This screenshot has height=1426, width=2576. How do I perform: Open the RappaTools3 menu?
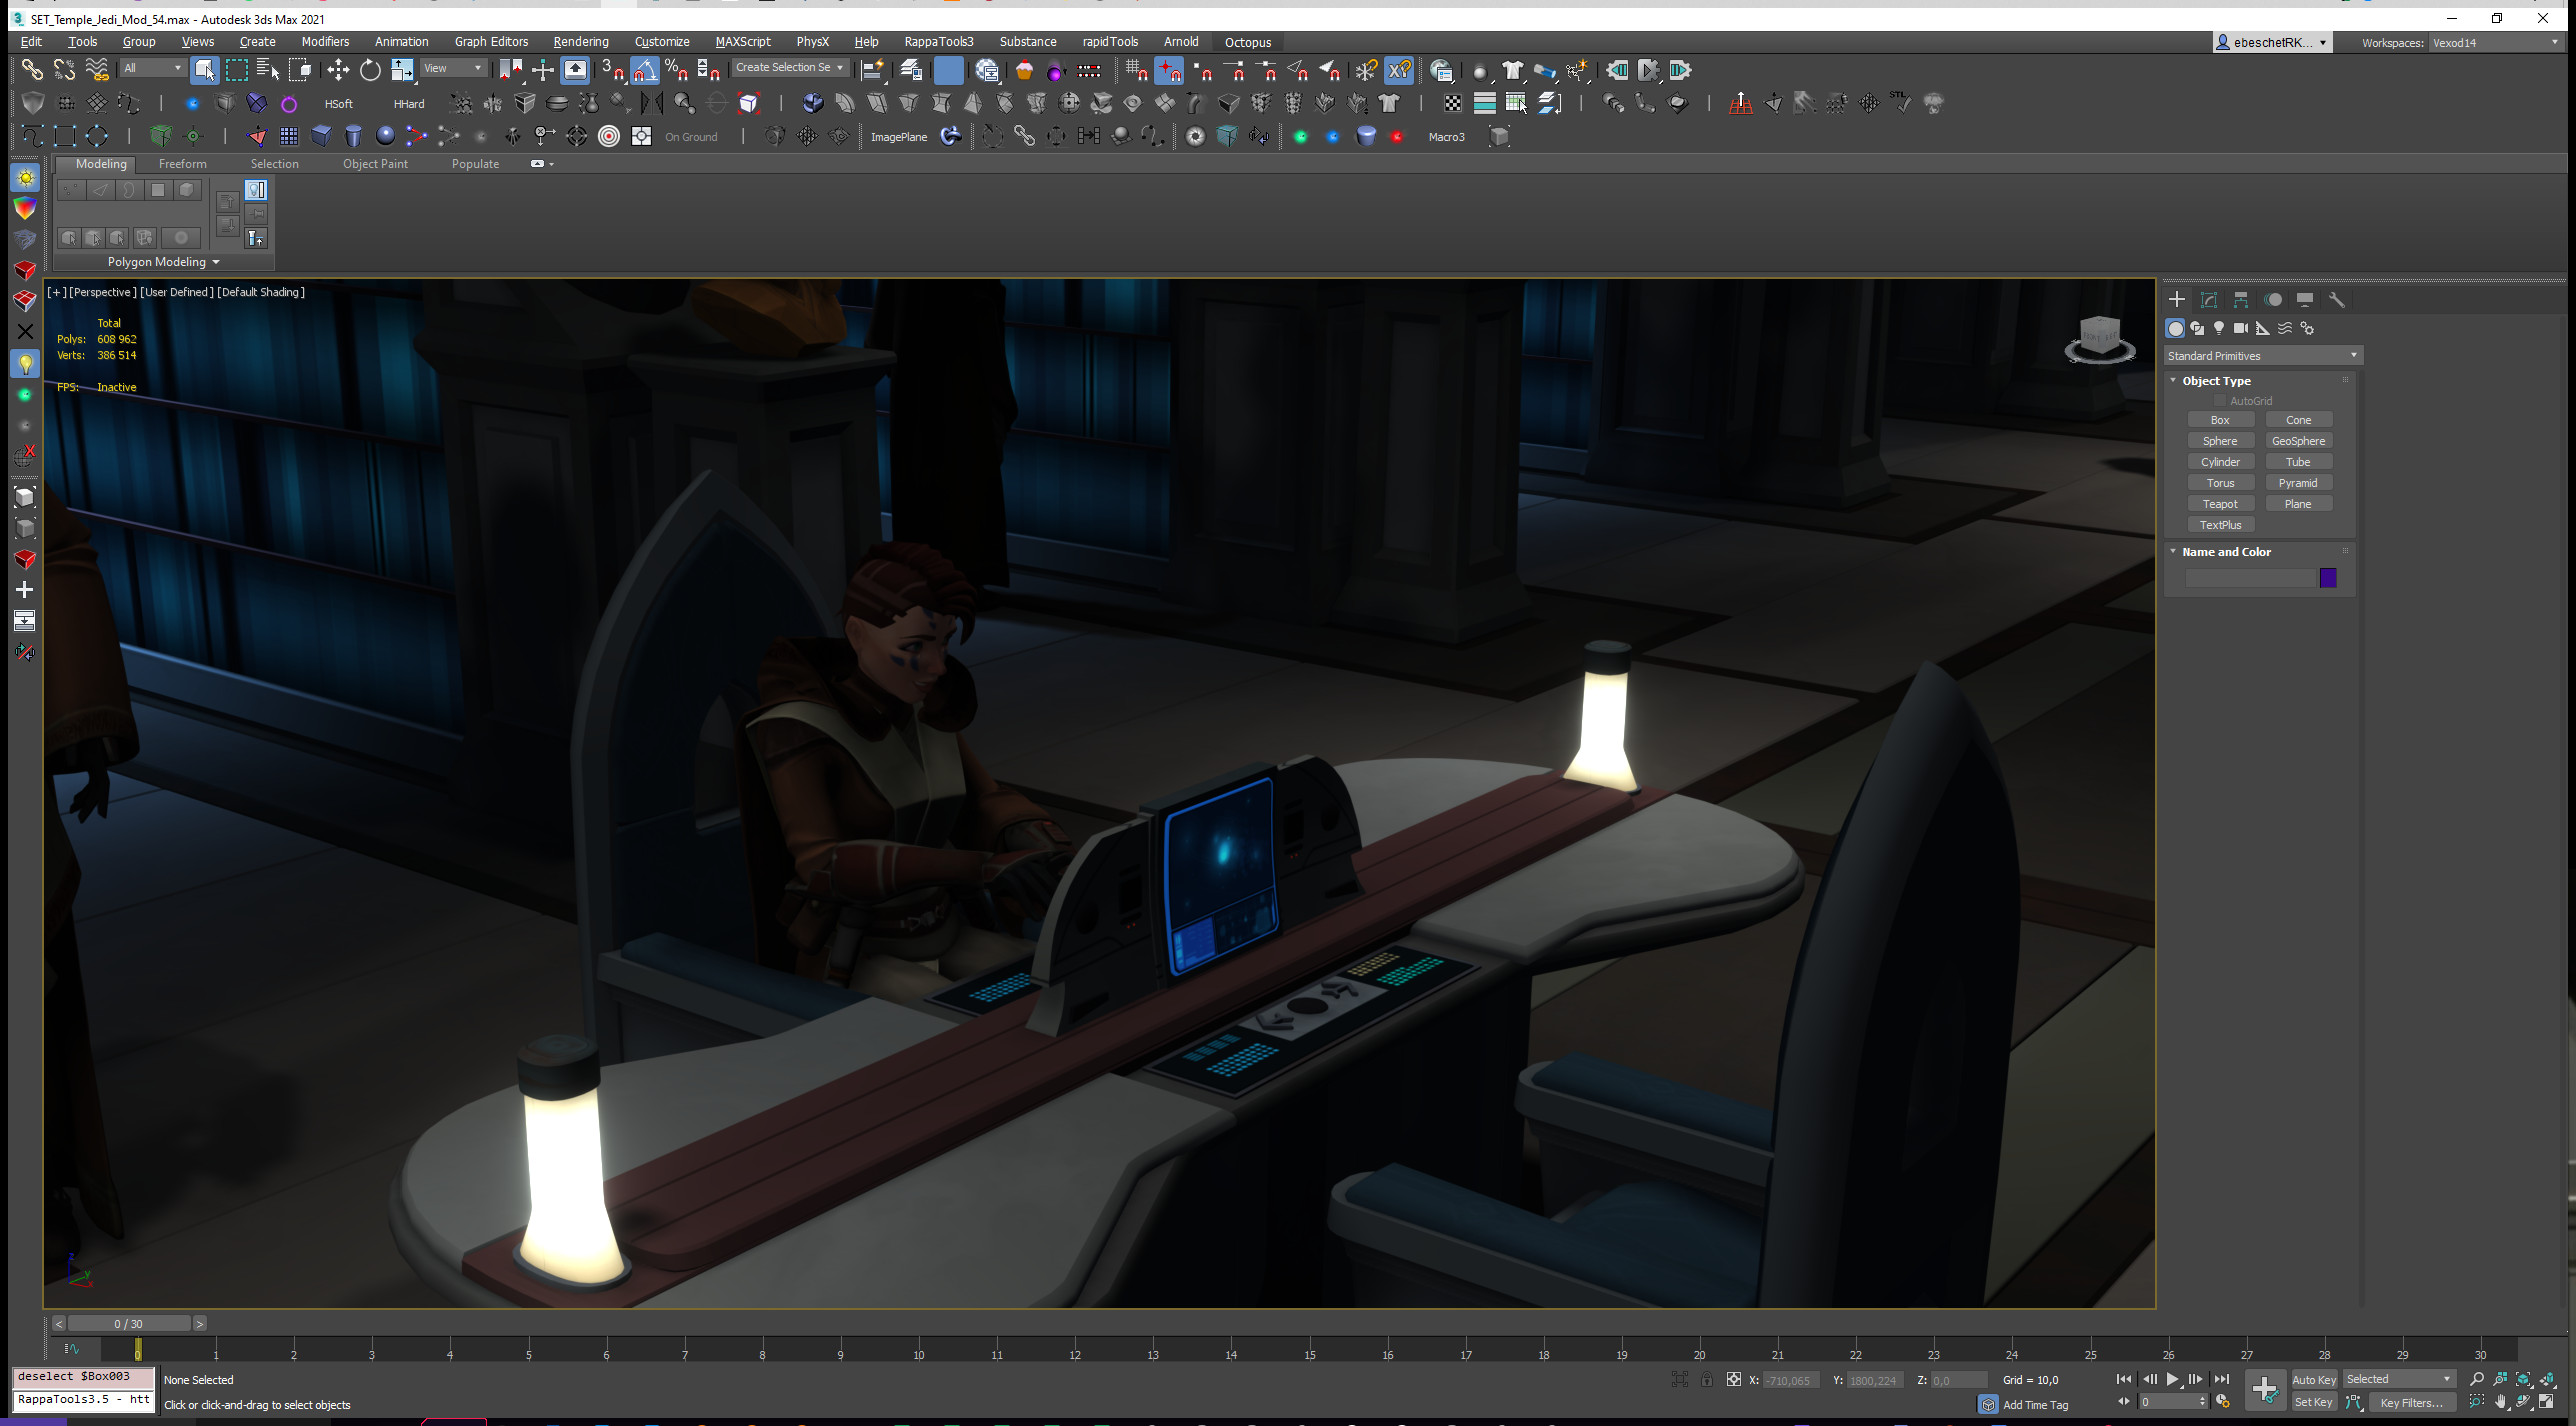(x=938, y=42)
